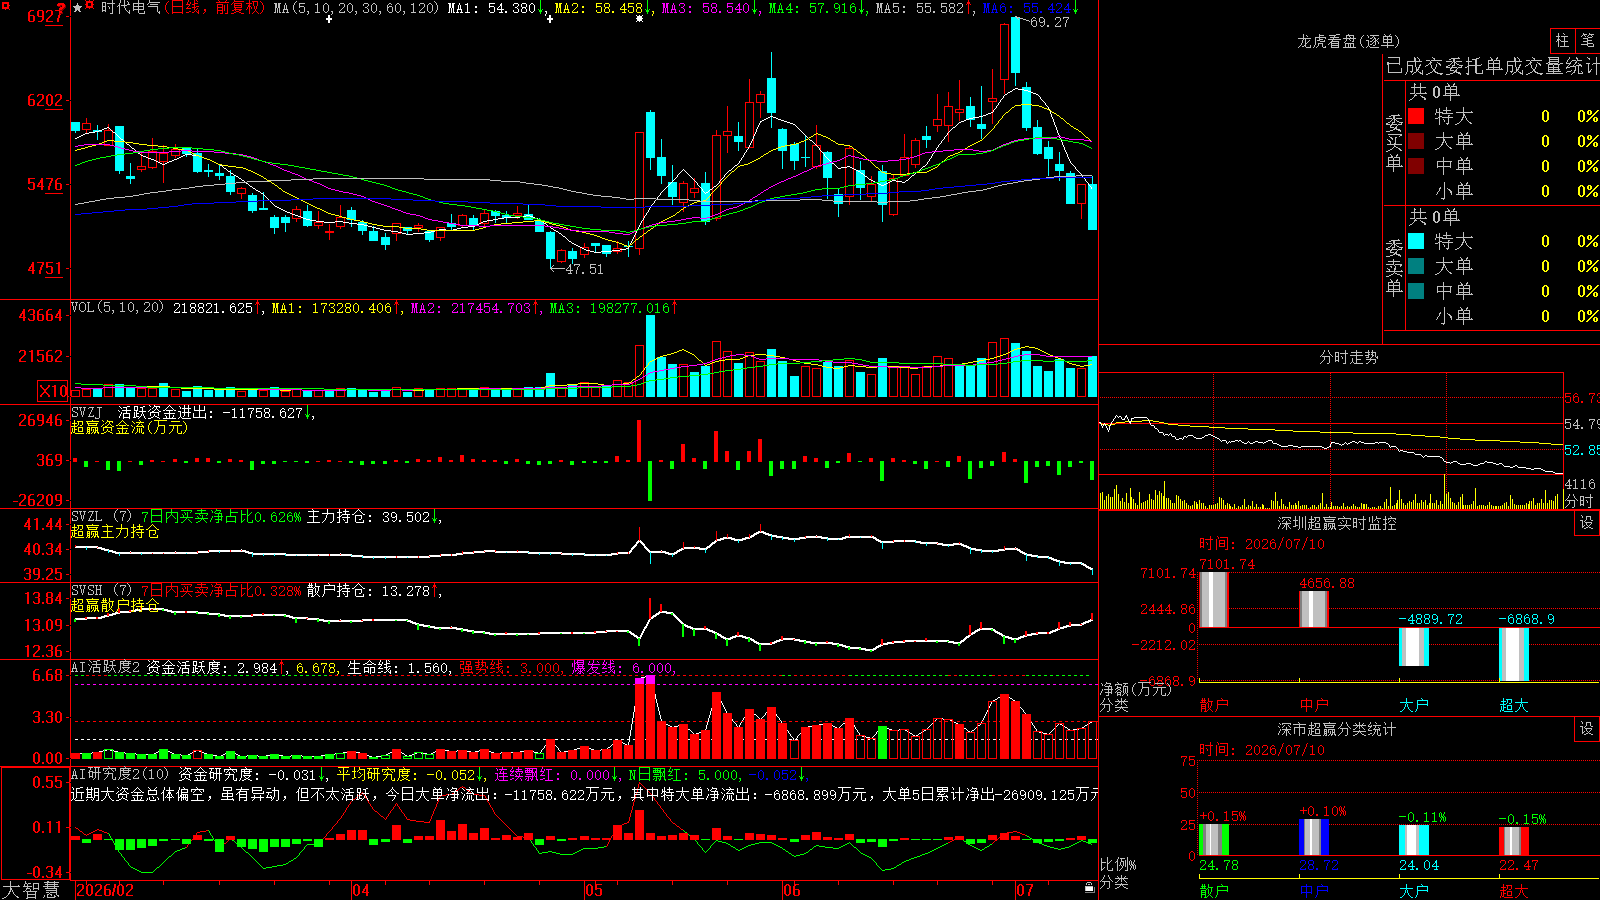Open 设 settings for 深圳超赢实时监控

click(x=1587, y=523)
